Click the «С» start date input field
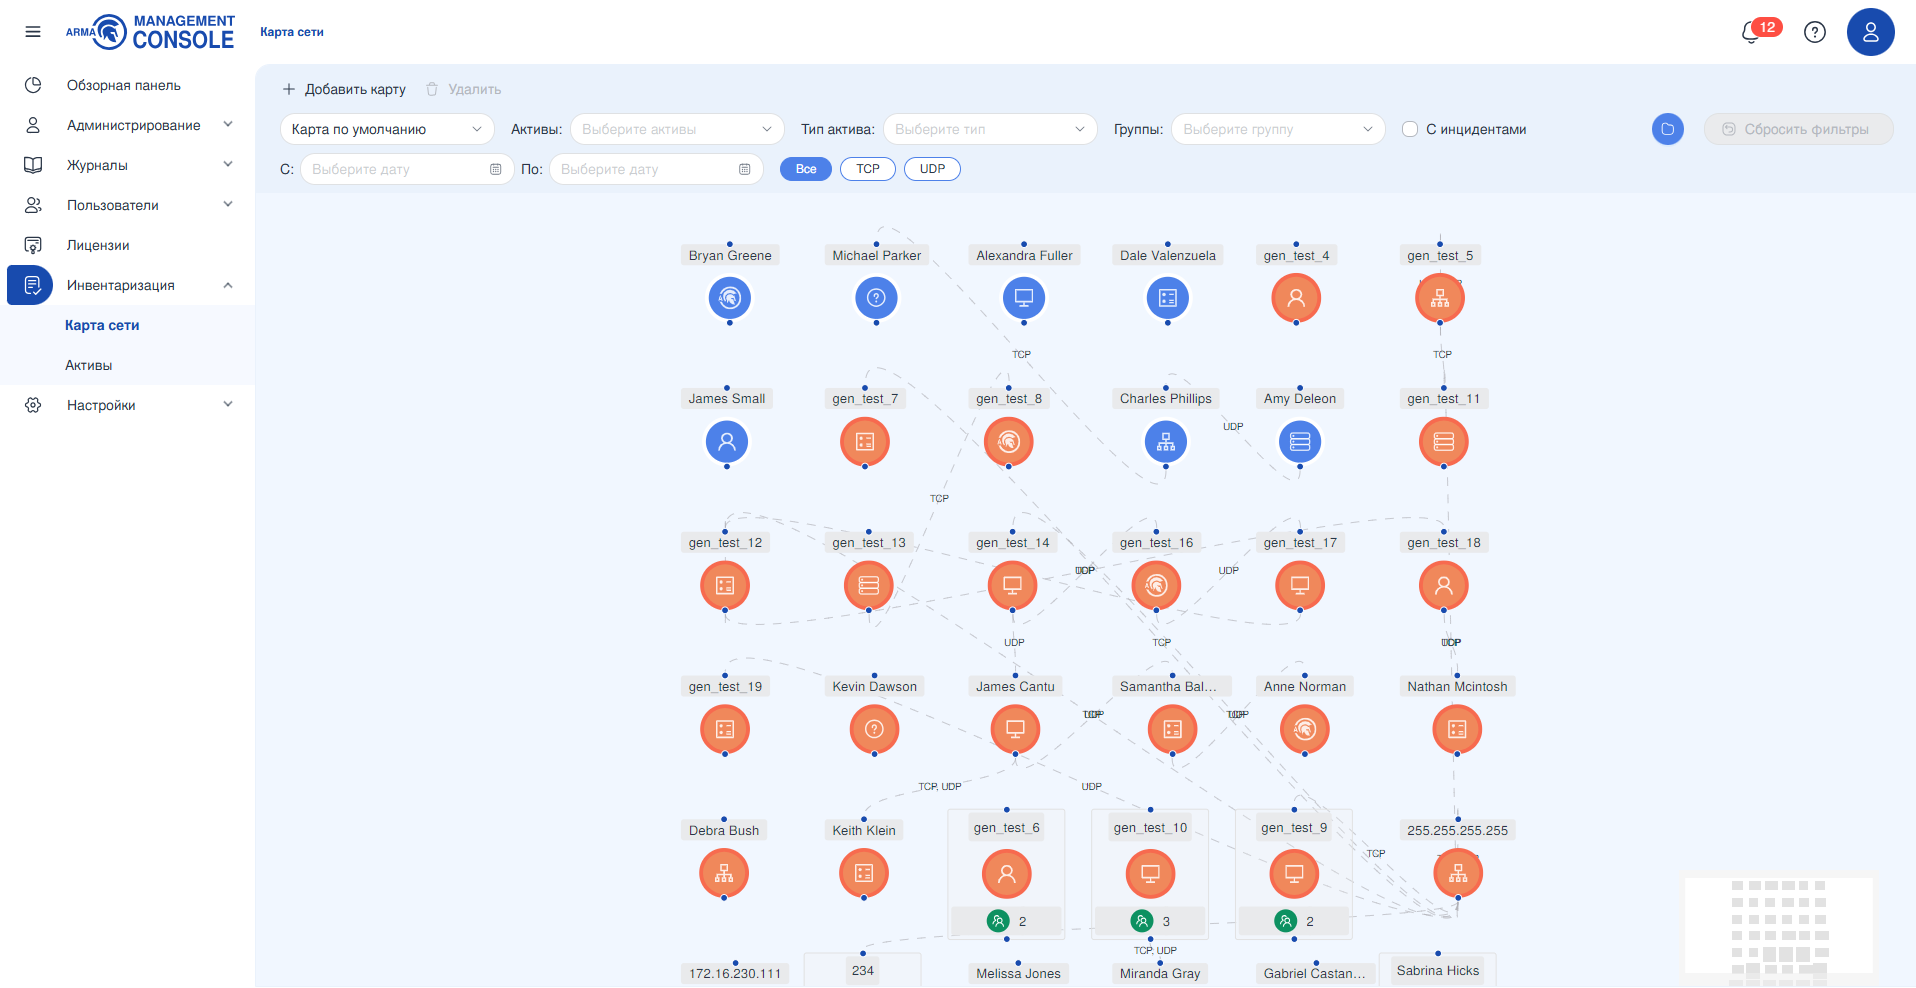 [397, 169]
